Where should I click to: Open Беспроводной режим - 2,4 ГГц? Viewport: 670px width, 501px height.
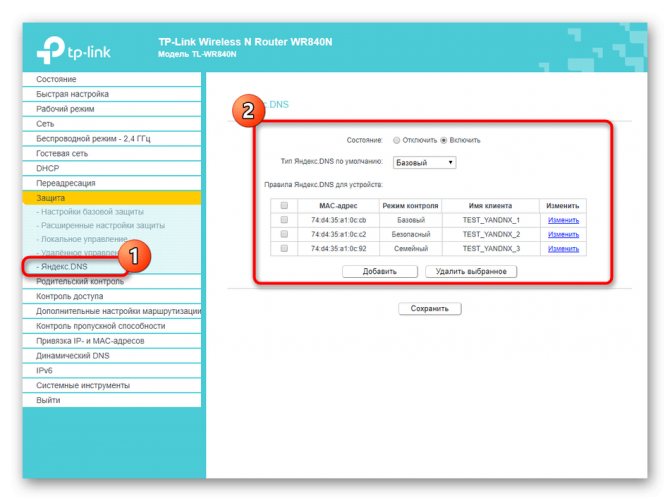tap(112, 139)
